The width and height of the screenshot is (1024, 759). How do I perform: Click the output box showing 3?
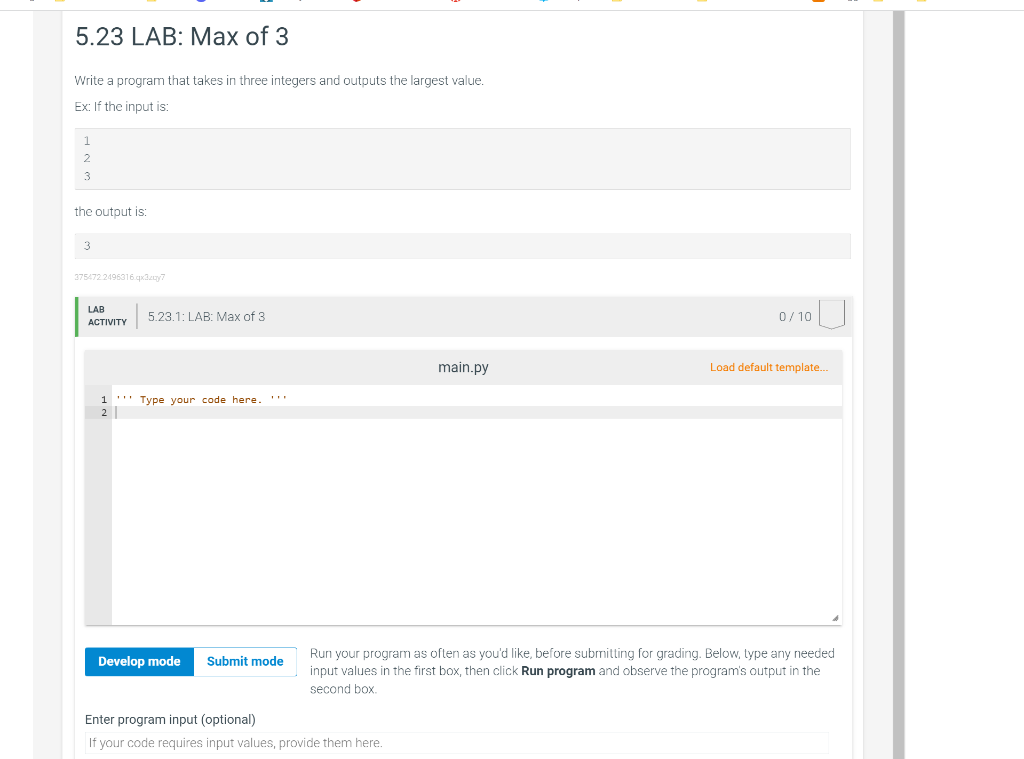click(x=462, y=245)
